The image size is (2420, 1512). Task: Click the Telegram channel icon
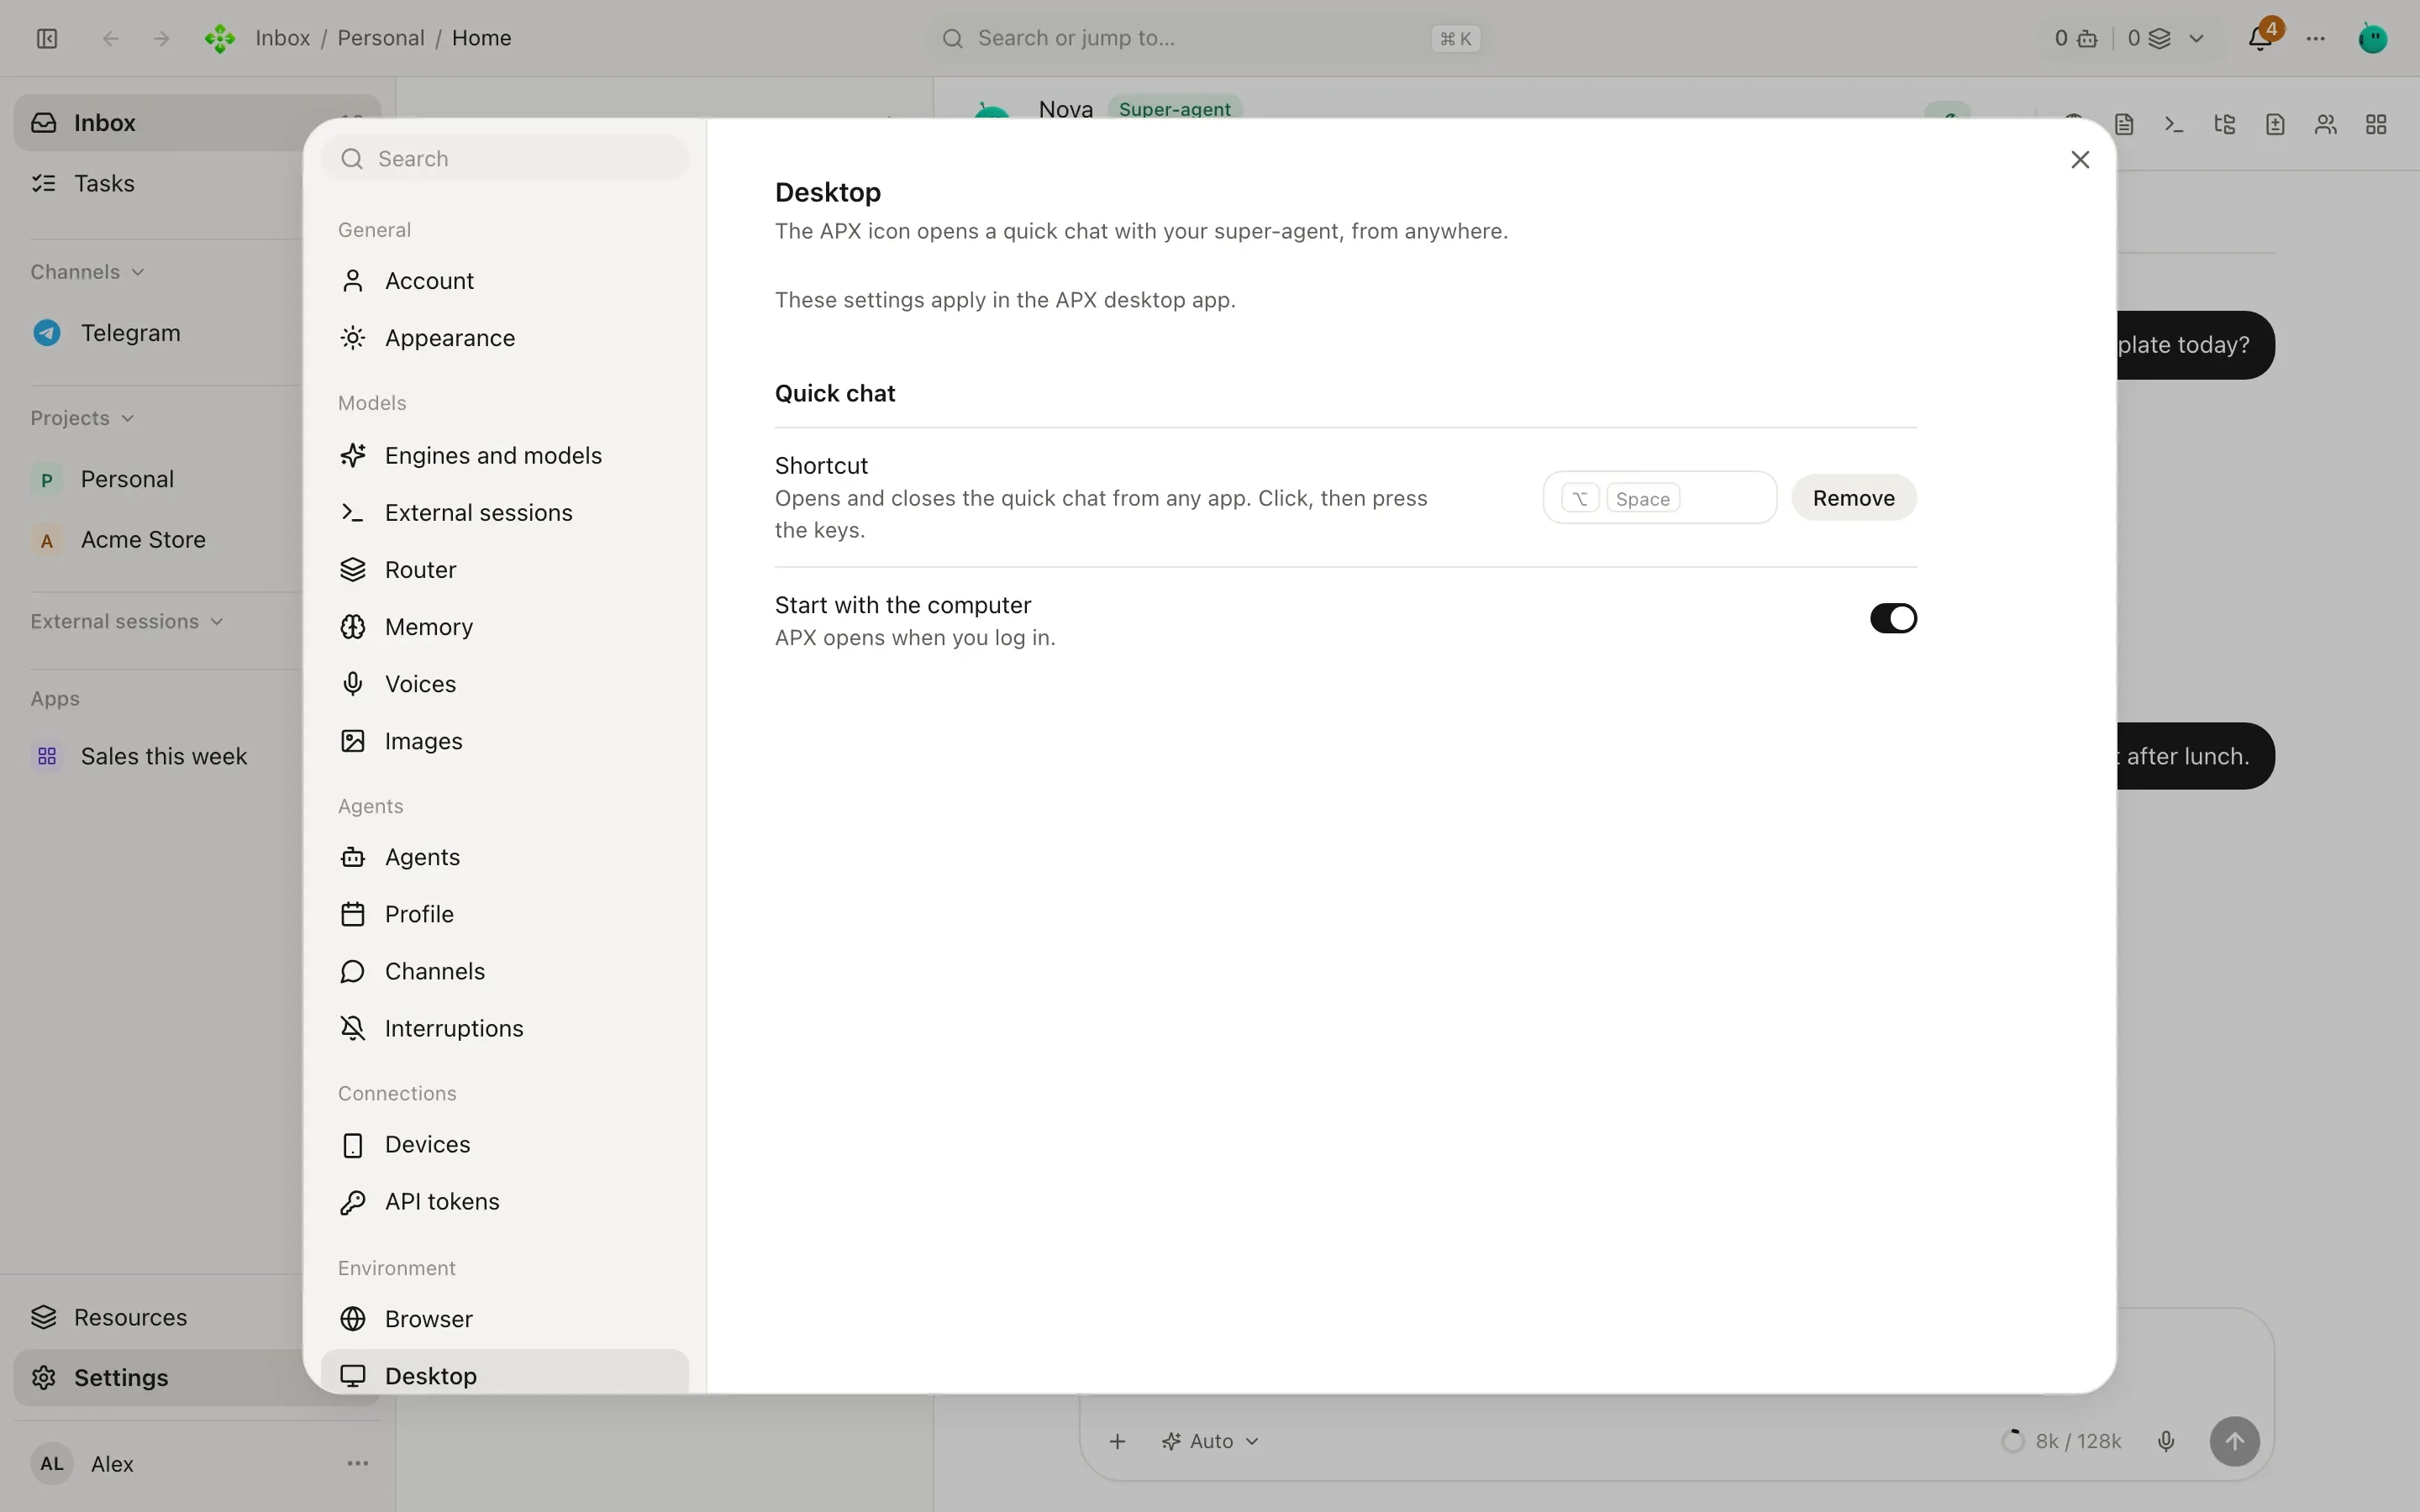47,333
